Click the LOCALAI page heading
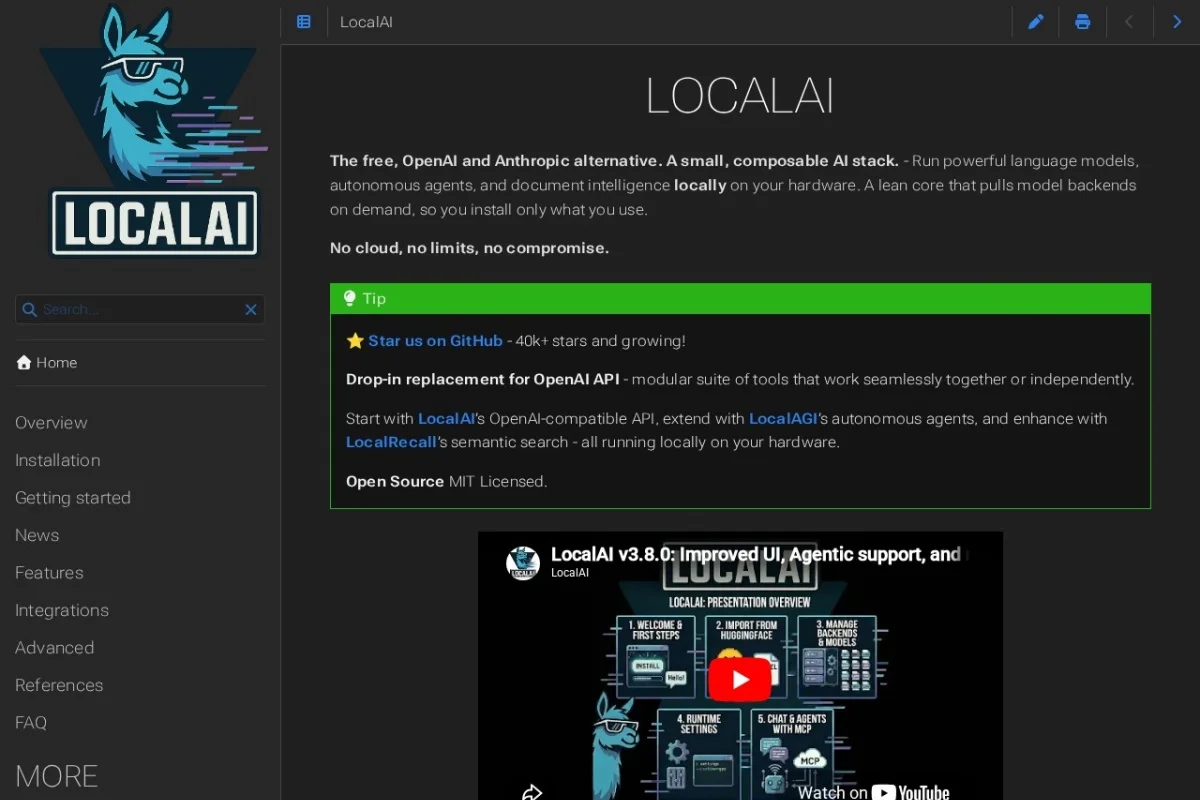This screenshot has width=1200, height=800. click(x=740, y=97)
